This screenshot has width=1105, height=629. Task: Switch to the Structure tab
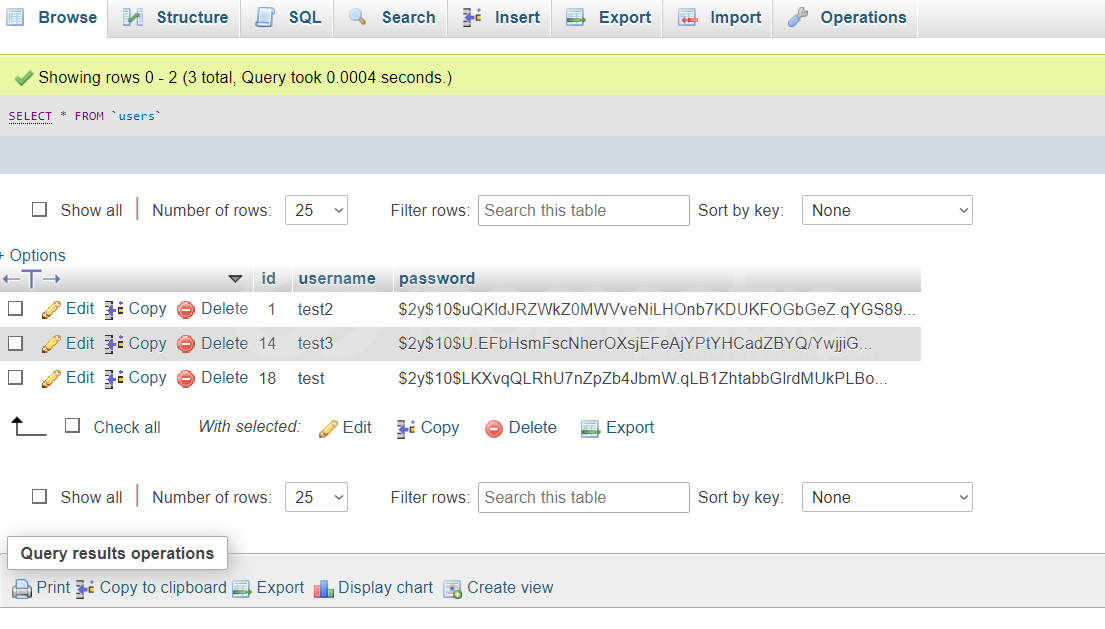175,18
